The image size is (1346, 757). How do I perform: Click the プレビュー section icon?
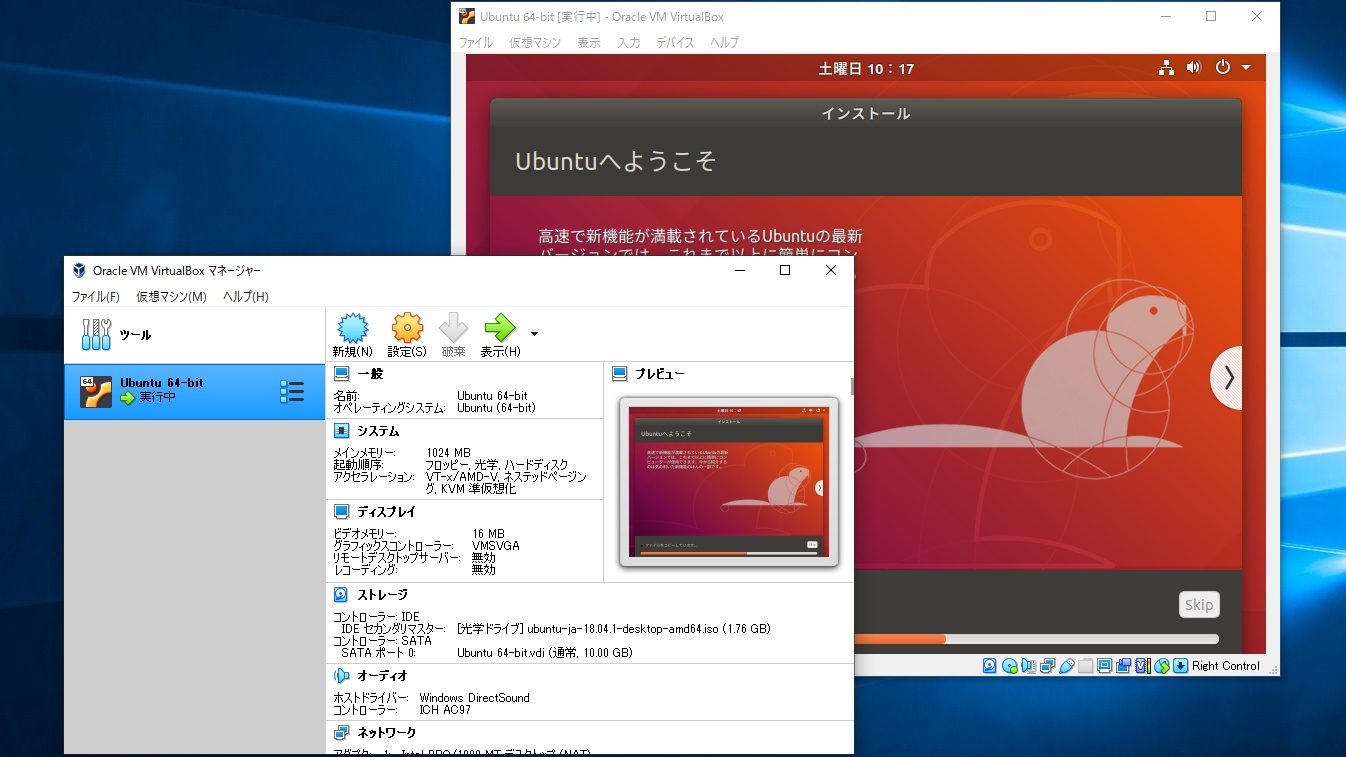(x=619, y=374)
